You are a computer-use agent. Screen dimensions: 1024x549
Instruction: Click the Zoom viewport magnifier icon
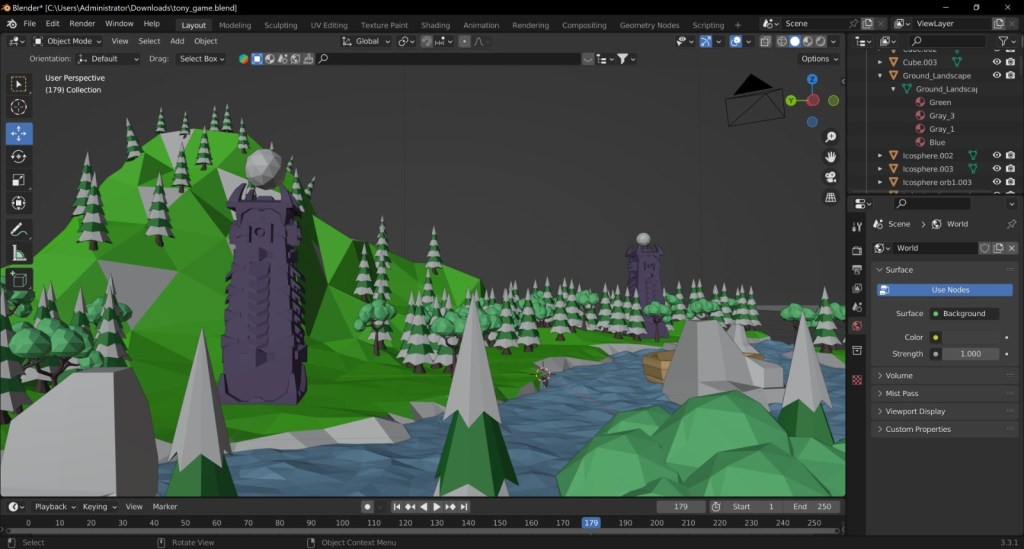pos(830,137)
